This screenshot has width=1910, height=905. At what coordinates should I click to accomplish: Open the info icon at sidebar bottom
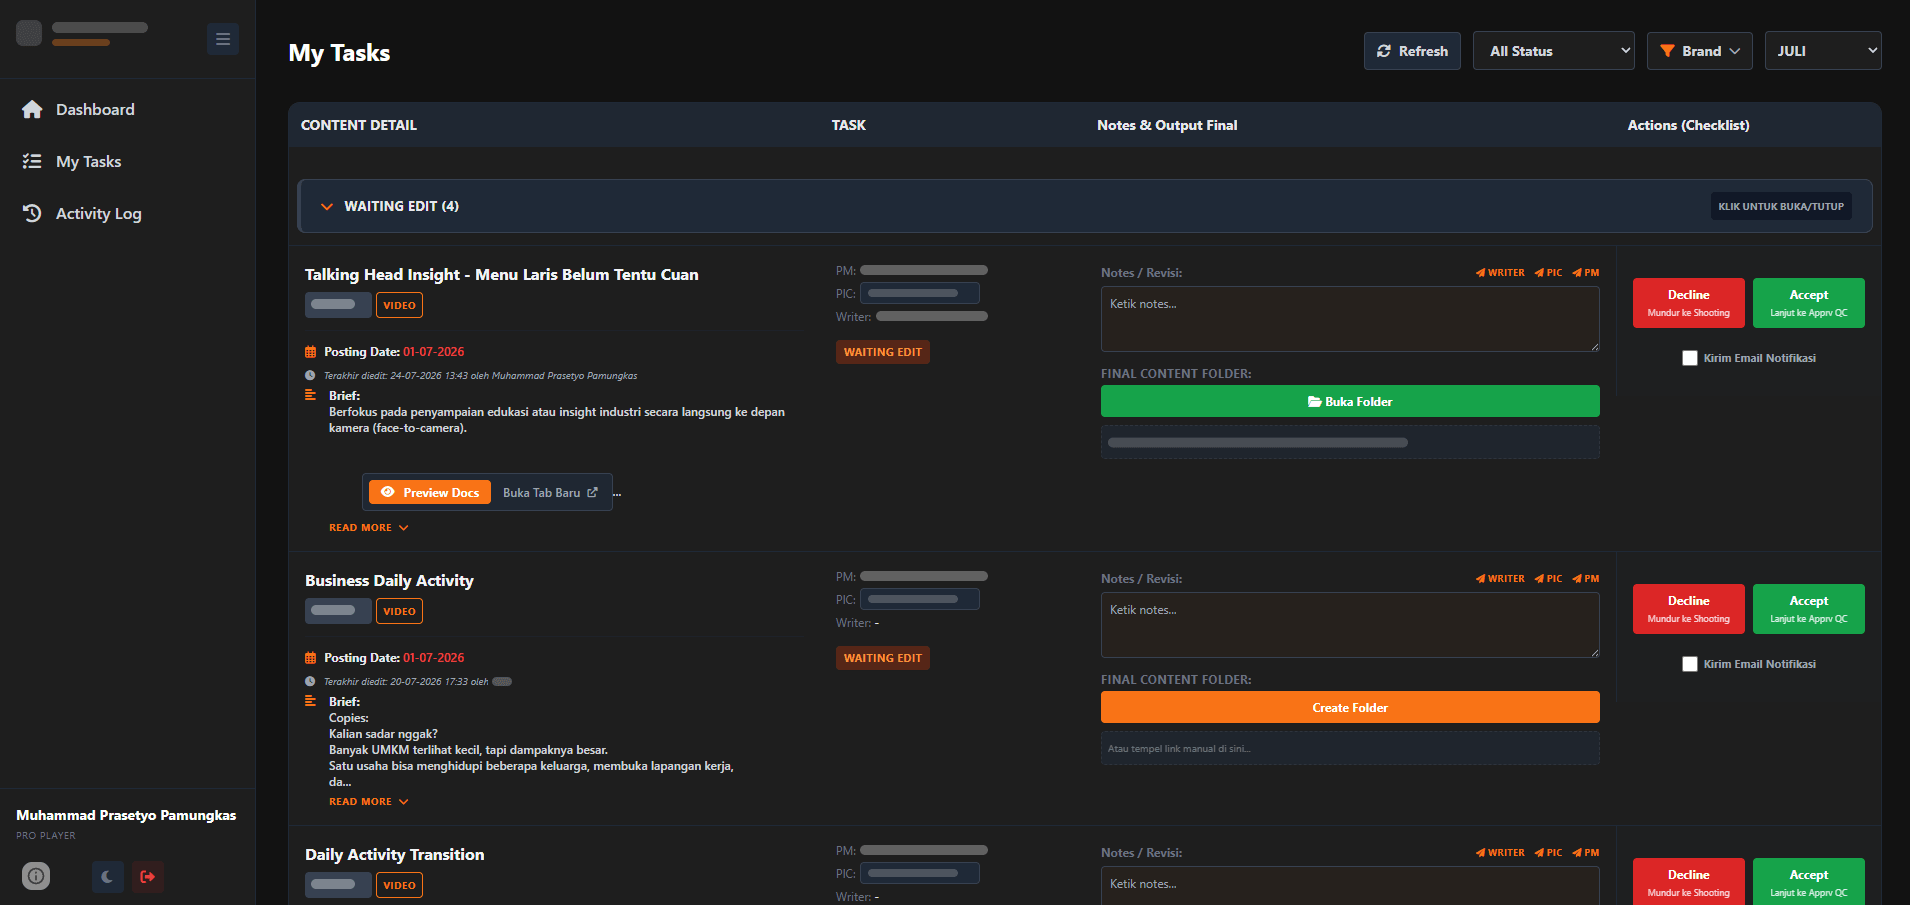(36, 876)
